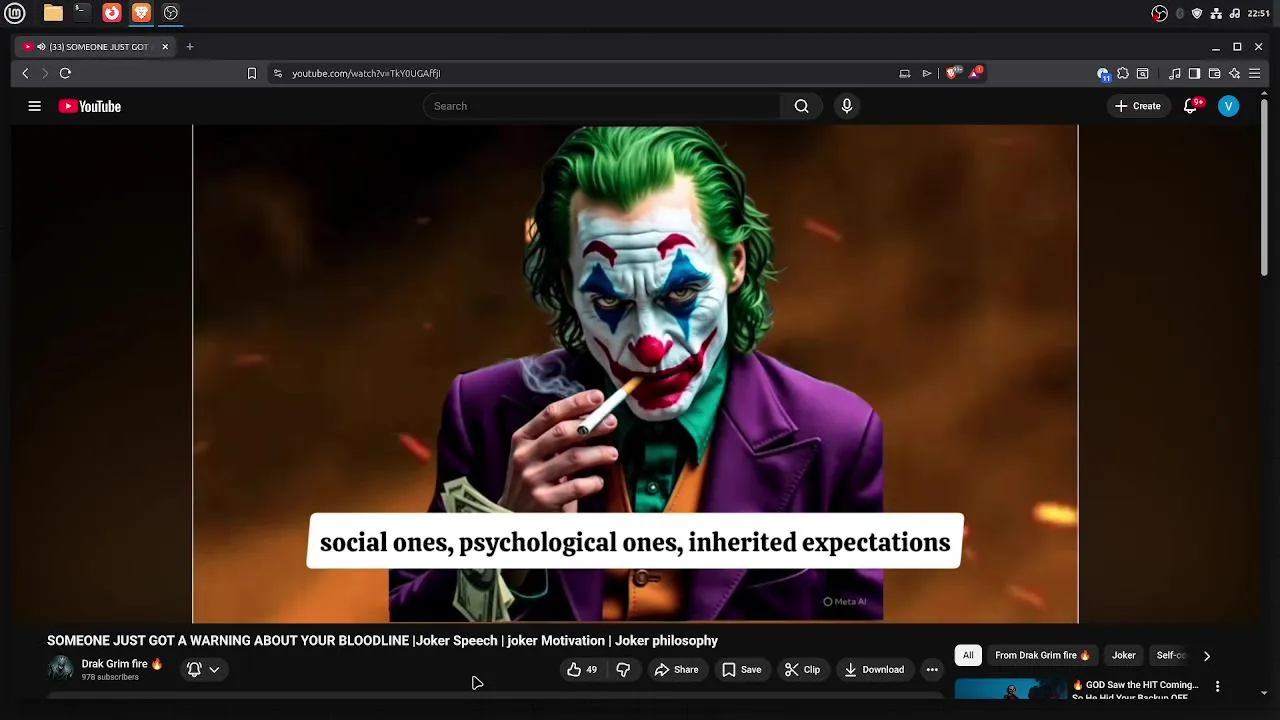Open Drak Grim fire channel avatar
The image size is (1280, 720).
coord(61,669)
